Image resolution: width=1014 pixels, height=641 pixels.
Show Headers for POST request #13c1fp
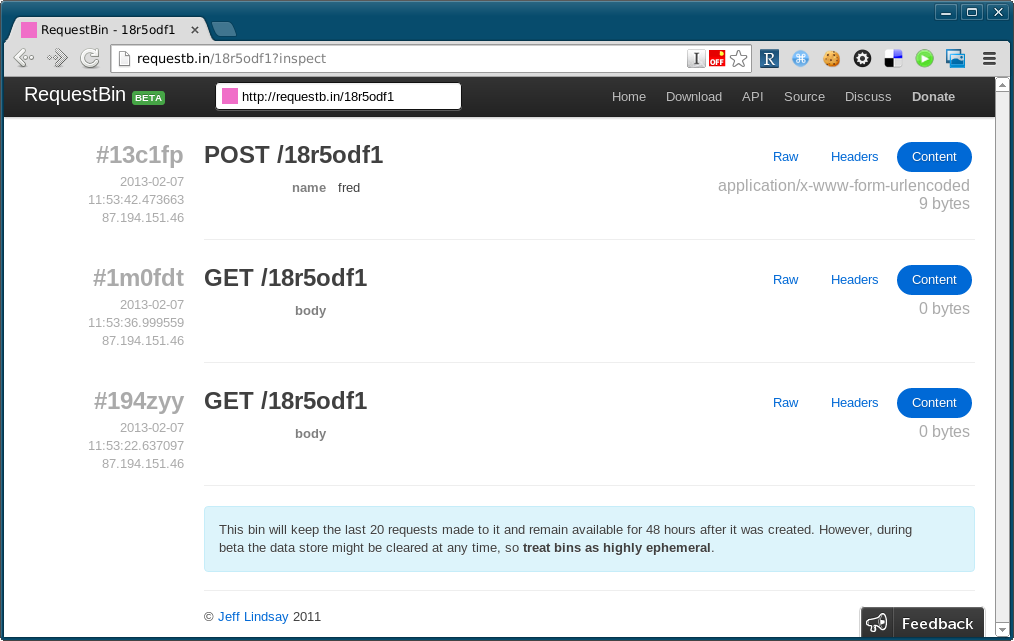(854, 157)
